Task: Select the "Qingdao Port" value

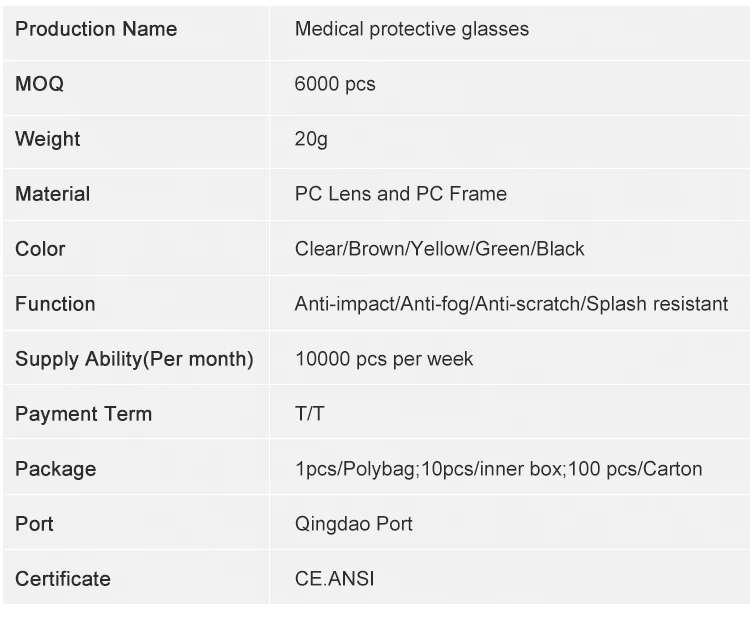Action: click(353, 524)
